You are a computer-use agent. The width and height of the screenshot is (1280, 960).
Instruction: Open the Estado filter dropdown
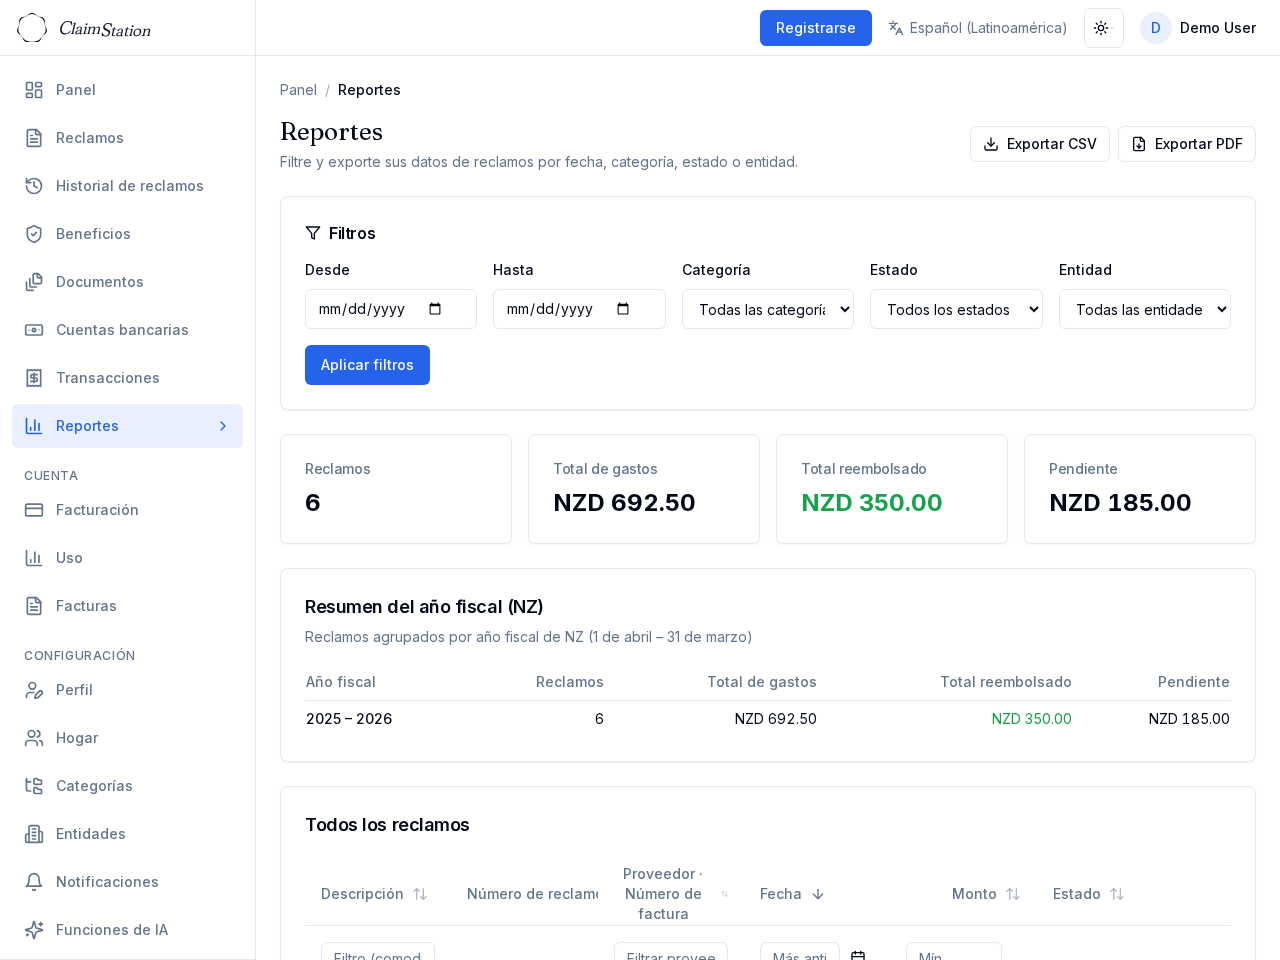click(x=955, y=309)
